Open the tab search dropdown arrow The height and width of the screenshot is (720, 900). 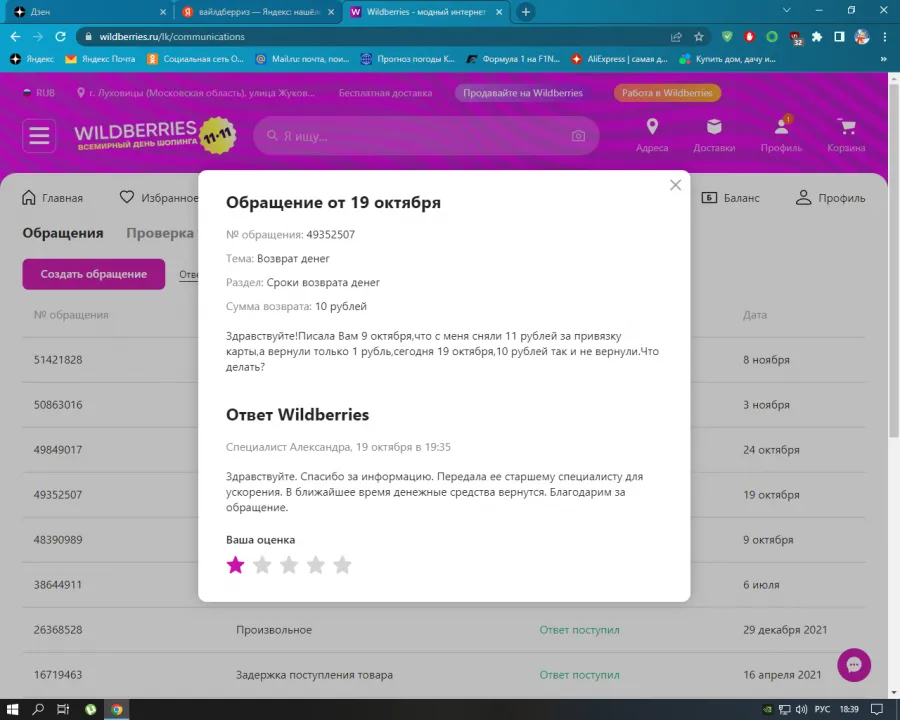click(x=786, y=10)
